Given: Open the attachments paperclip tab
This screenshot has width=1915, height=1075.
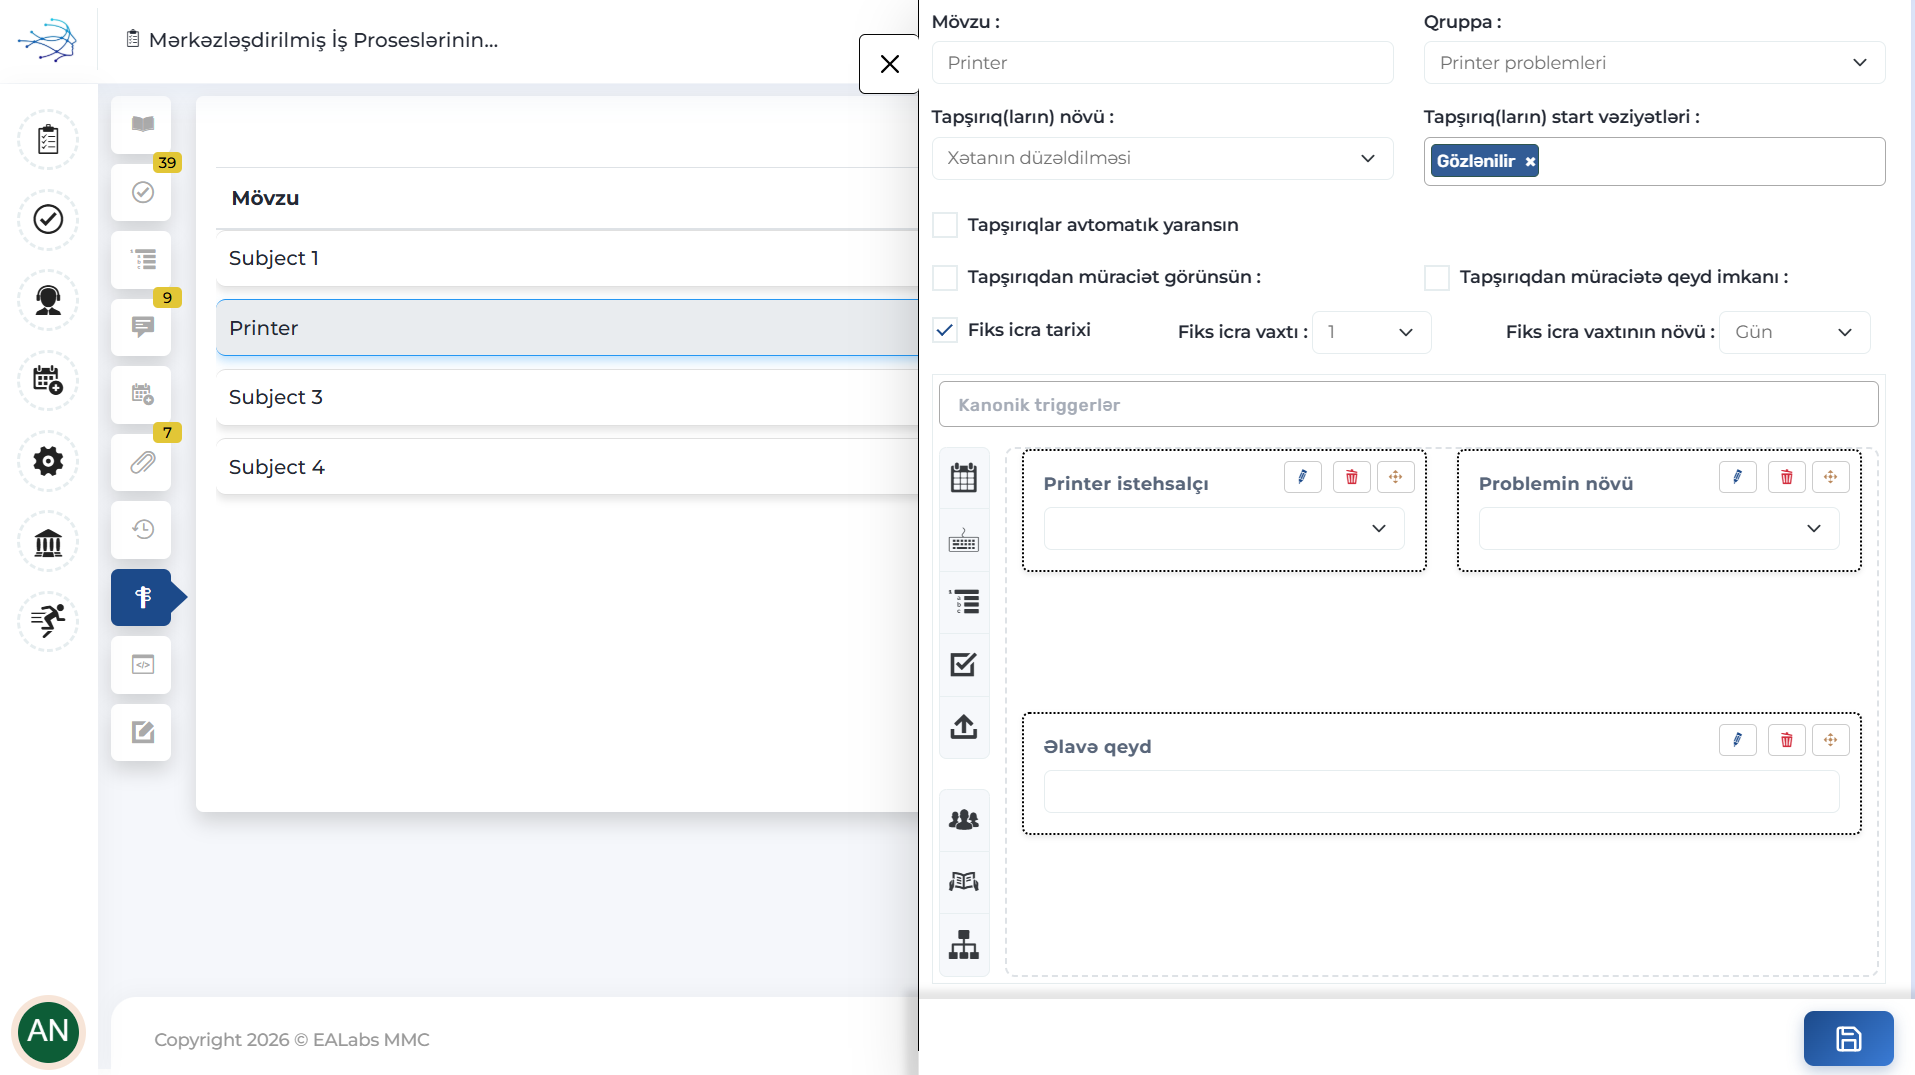Looking at the screenshot, I should point(142,462).
